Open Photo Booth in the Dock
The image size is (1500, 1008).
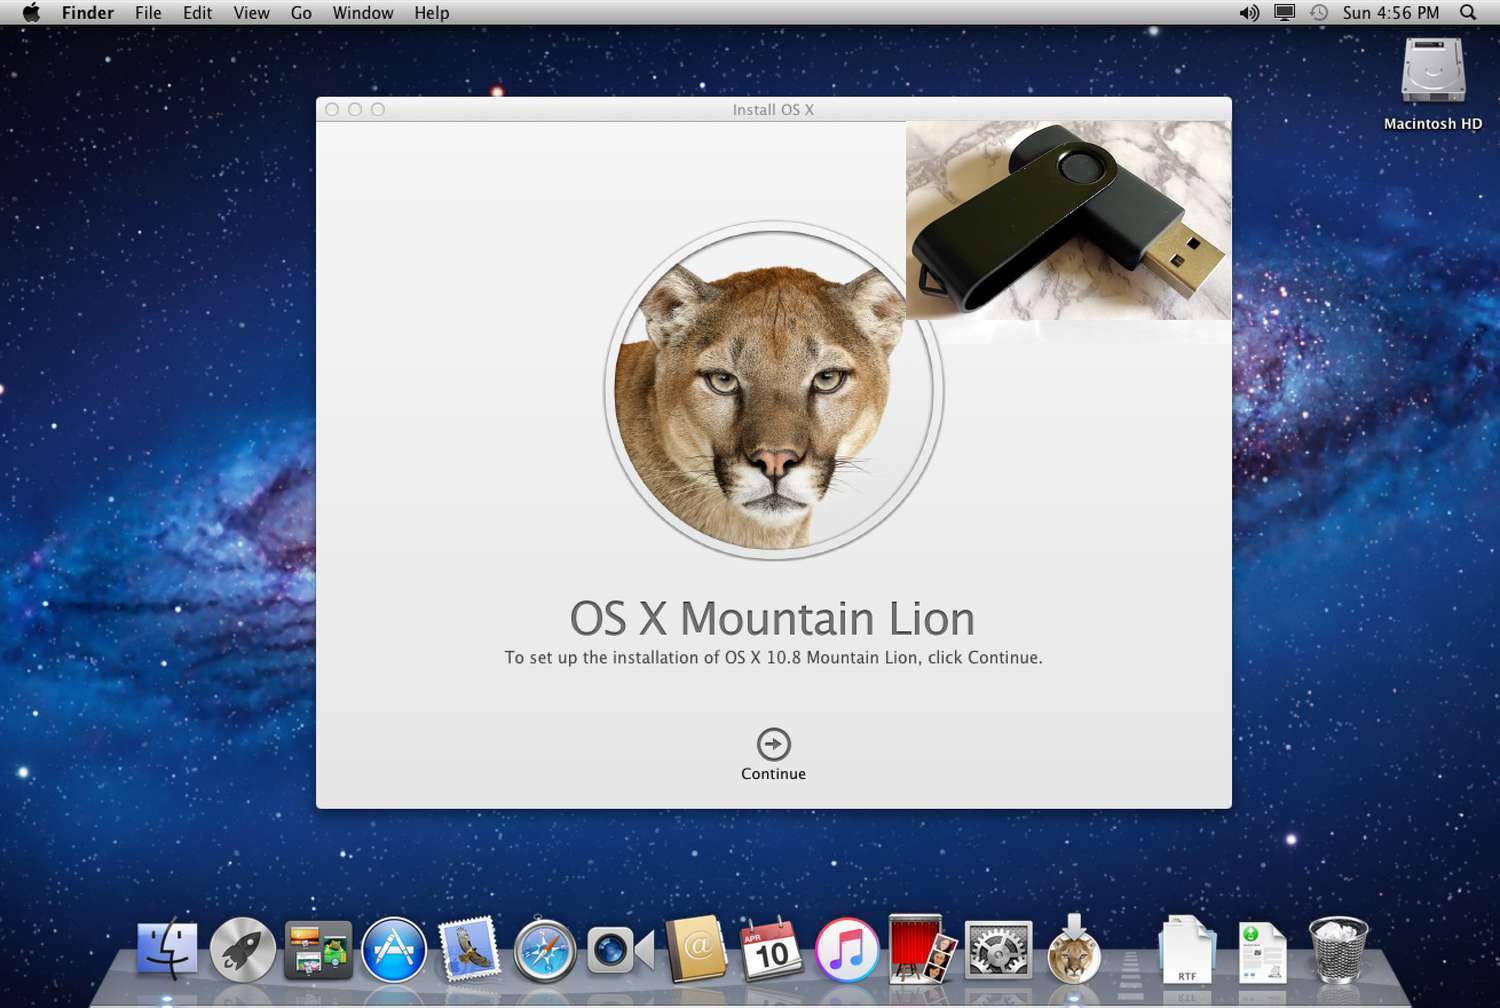click(x=922, y=949)
